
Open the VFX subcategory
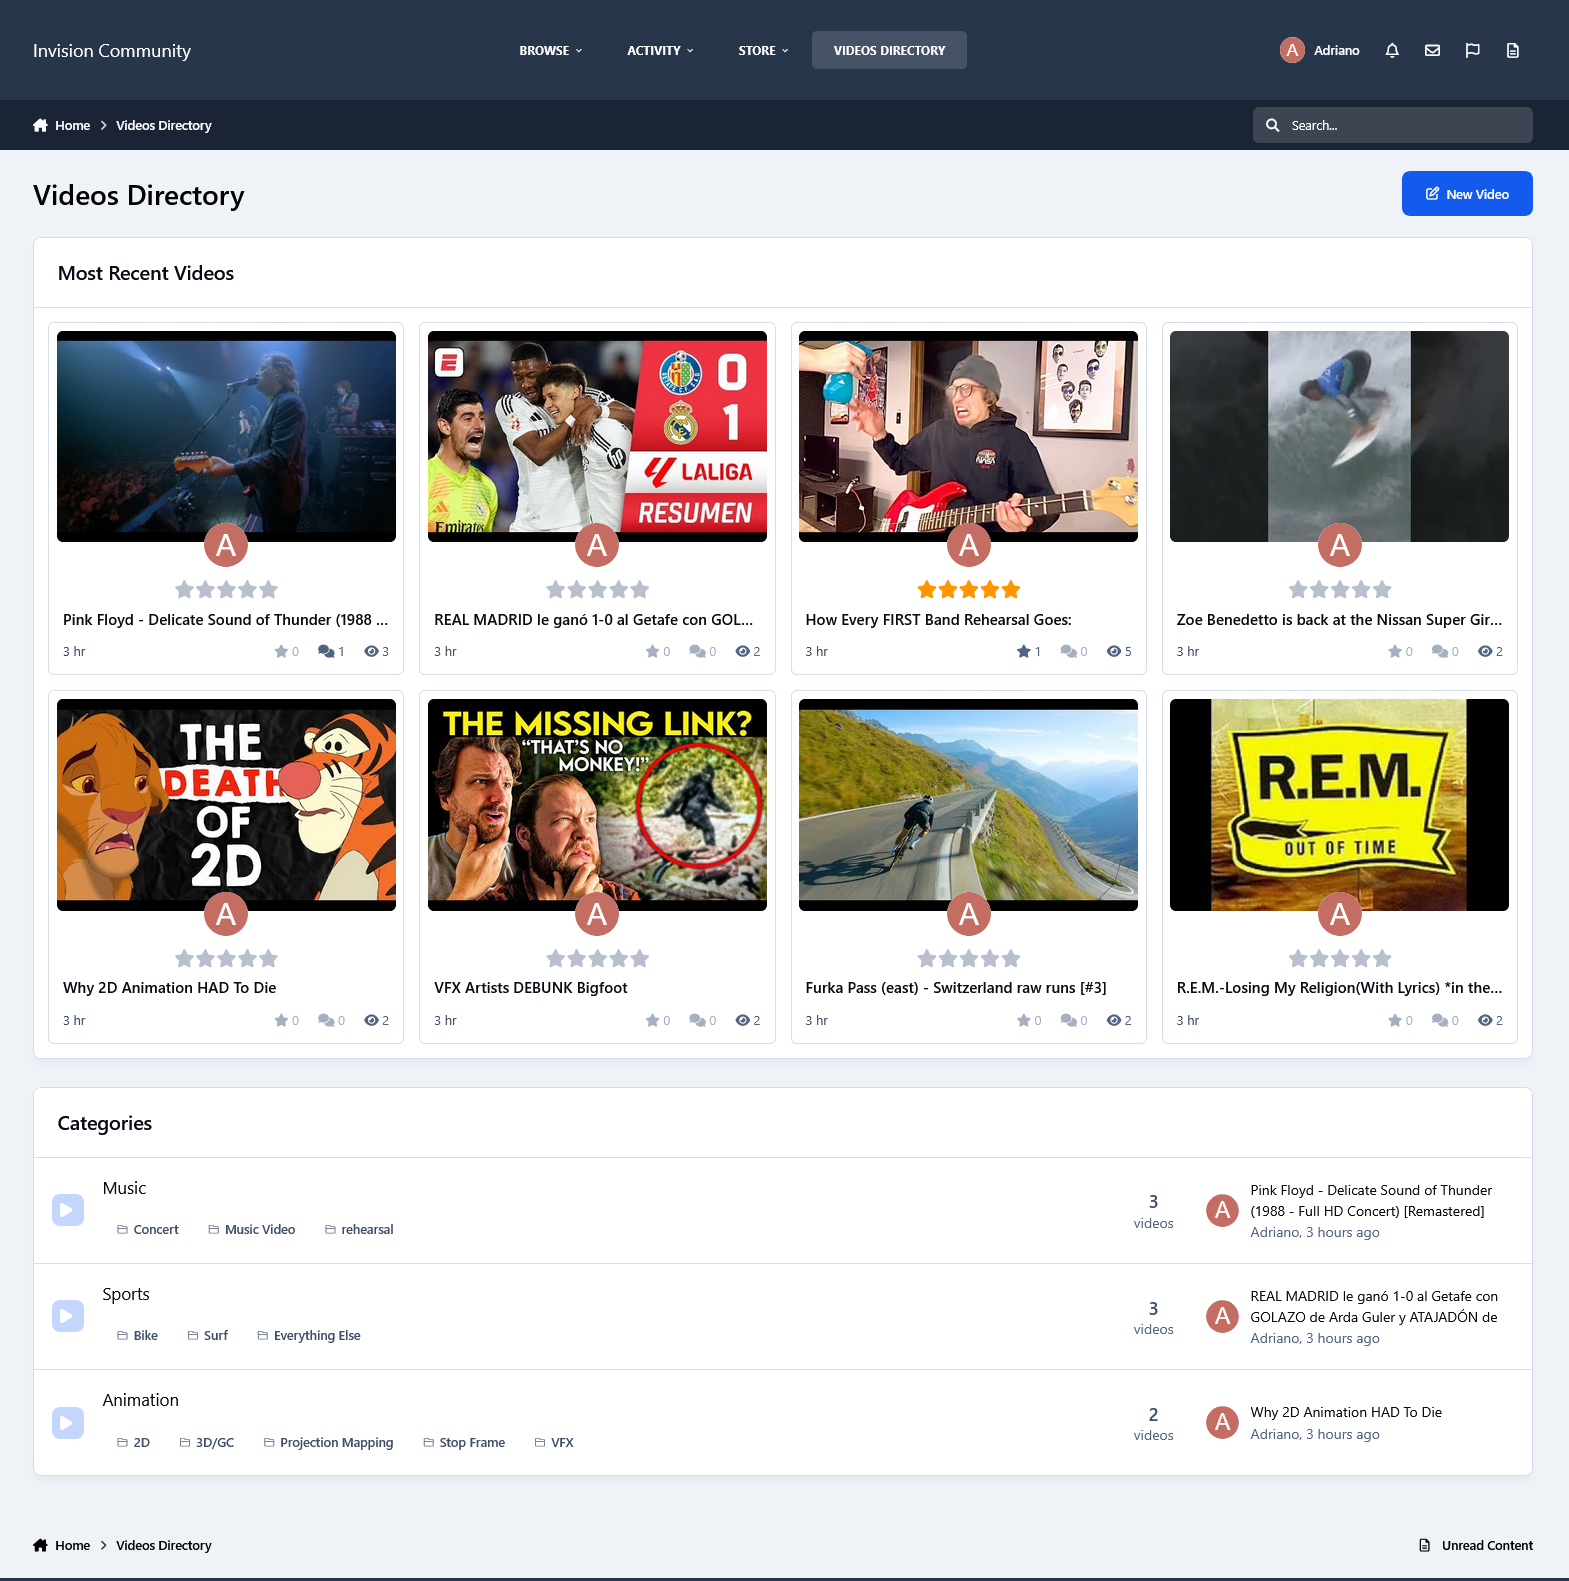click(554, 1442)
